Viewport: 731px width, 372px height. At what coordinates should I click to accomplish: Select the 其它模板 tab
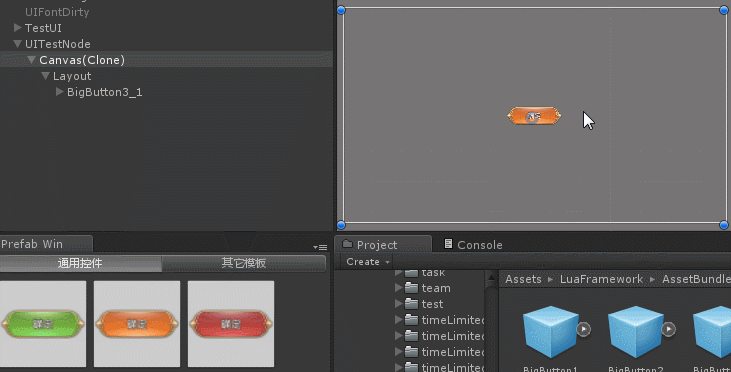tap(244, 263)
